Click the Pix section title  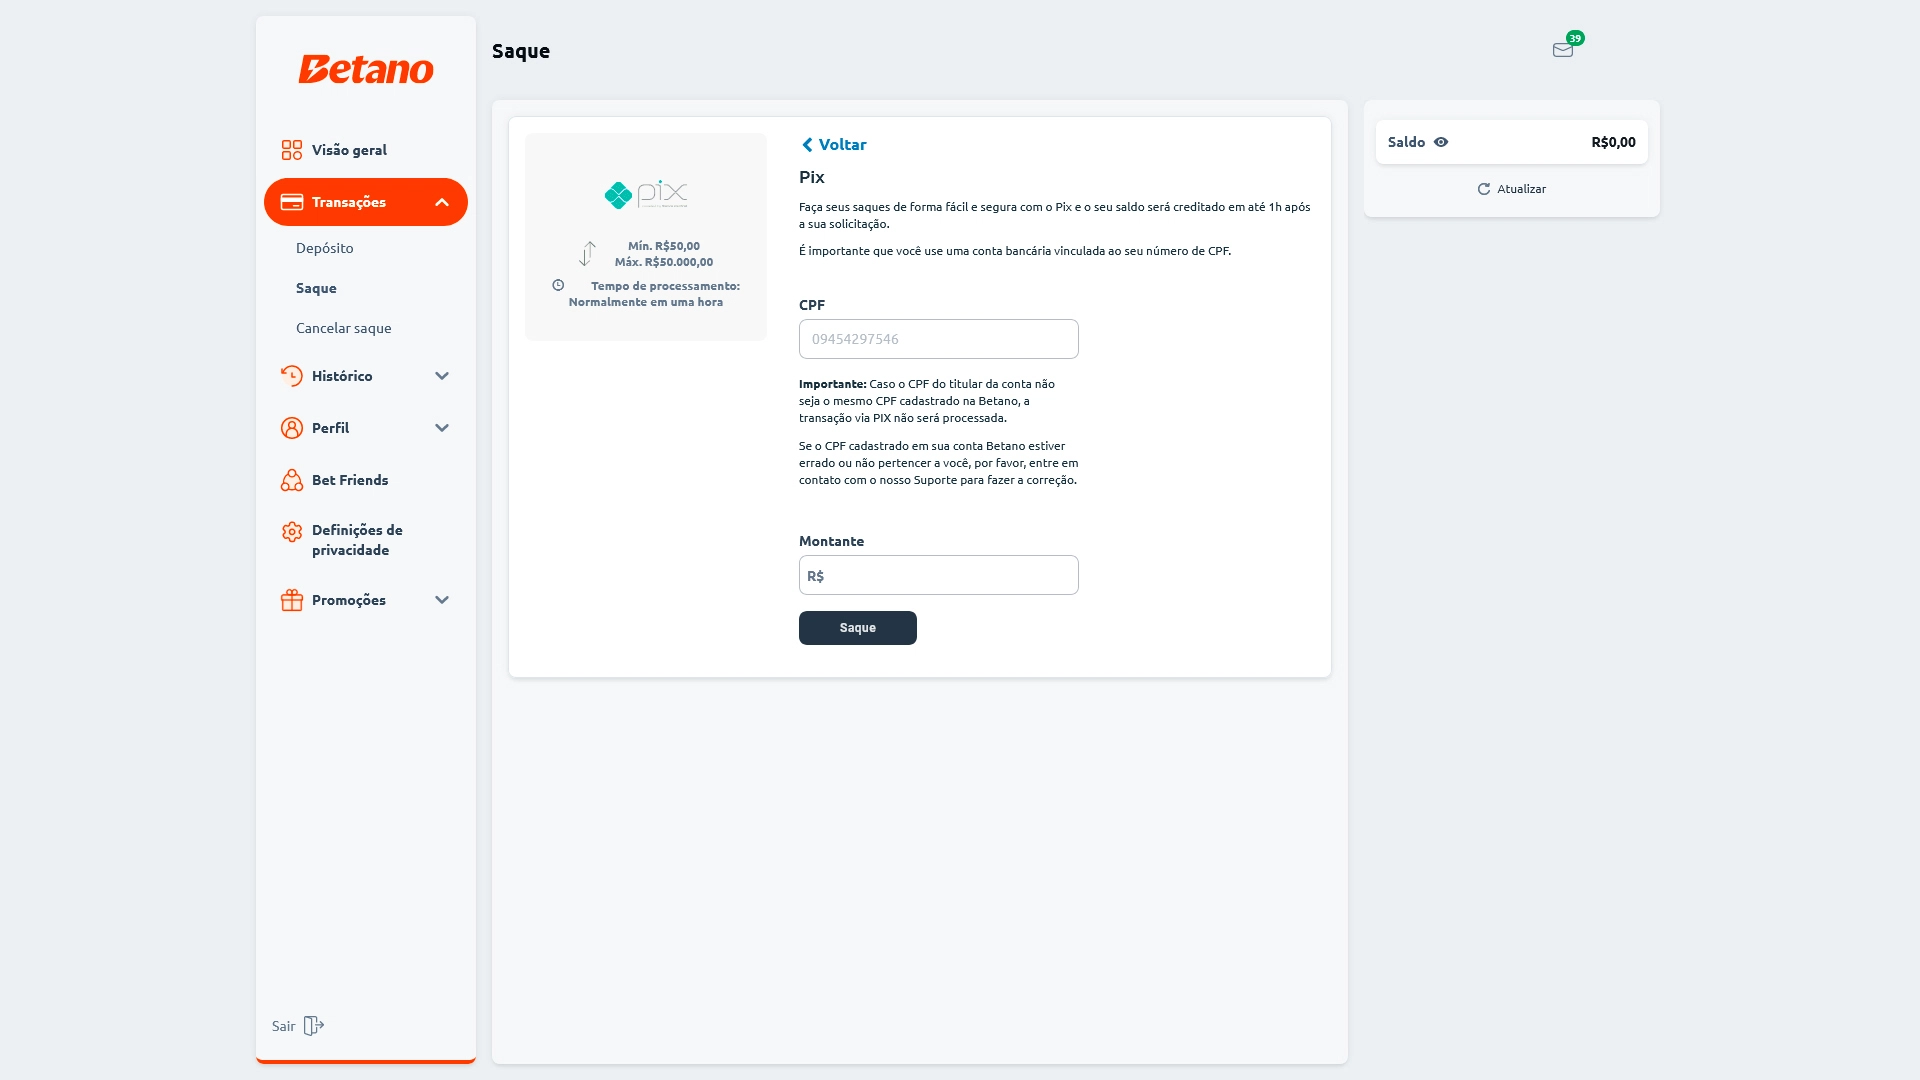(x=812, y=177)
